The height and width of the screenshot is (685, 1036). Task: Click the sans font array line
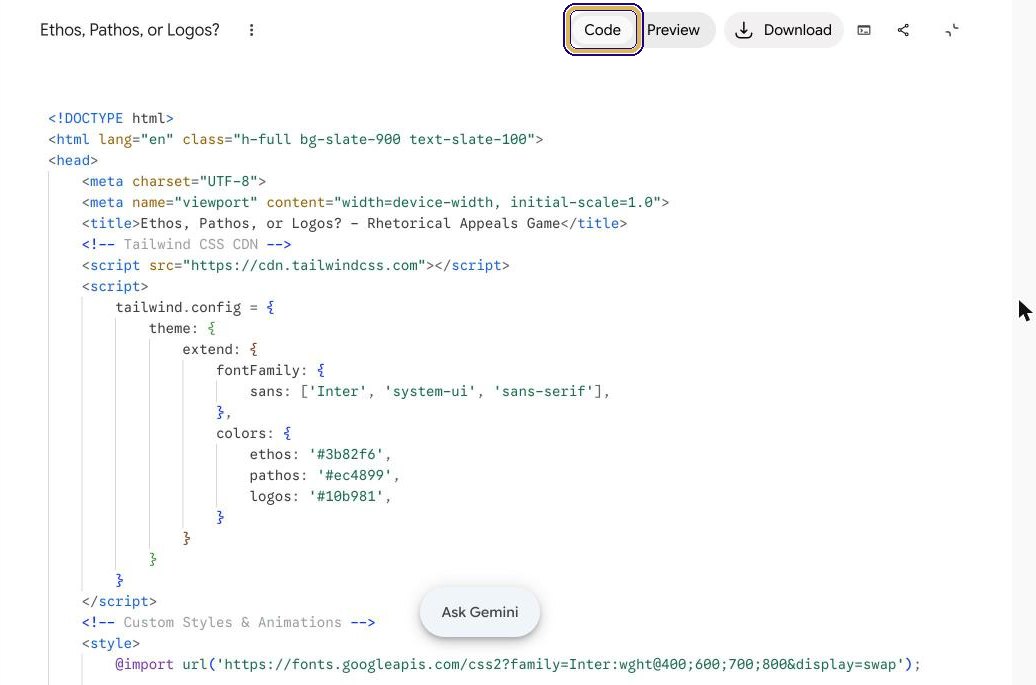pos(429,392)
